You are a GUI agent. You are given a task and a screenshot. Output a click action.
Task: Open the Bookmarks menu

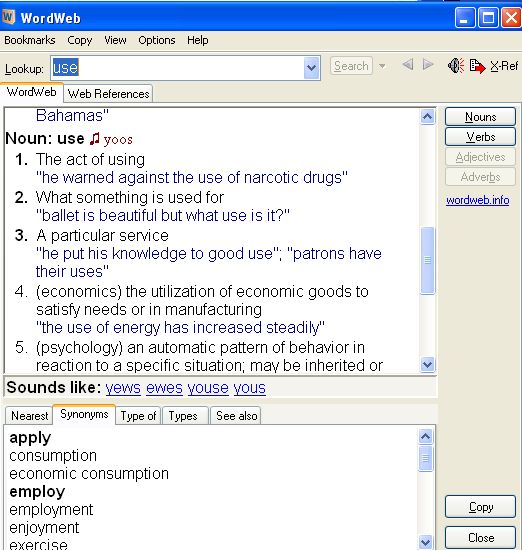coord(30,40)
